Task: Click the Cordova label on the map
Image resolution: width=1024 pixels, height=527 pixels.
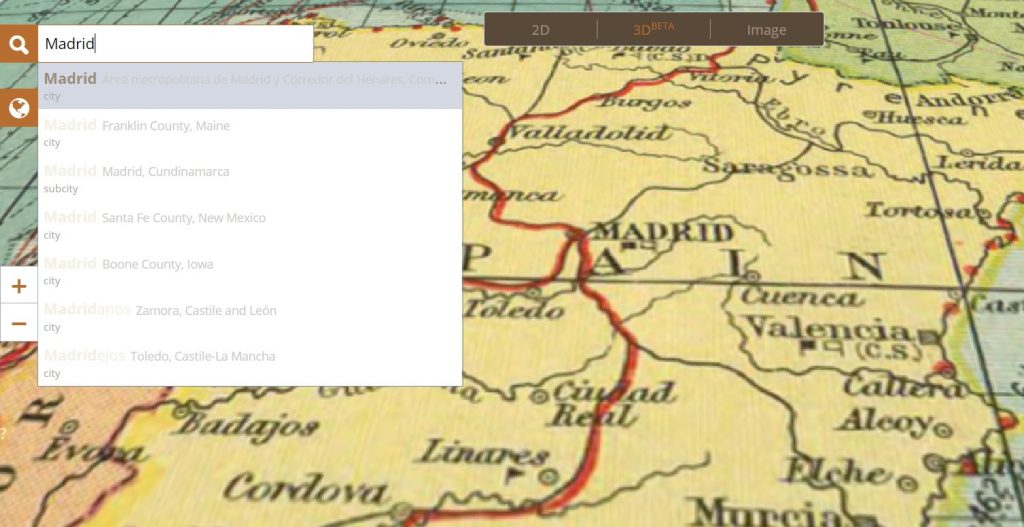Action: tap(306, 488)
